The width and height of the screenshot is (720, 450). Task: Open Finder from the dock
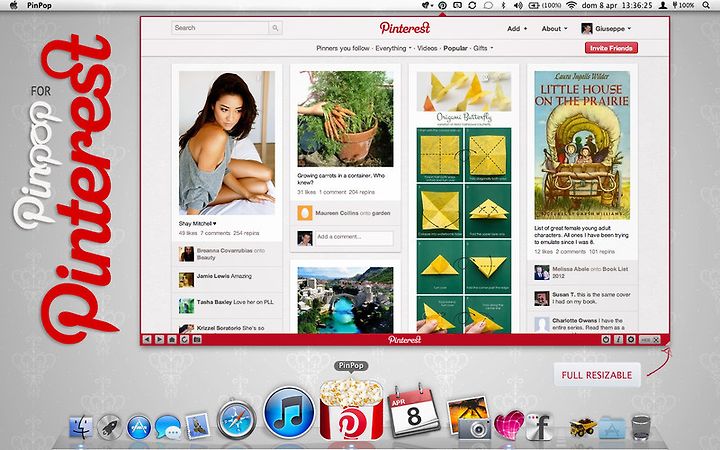81,427
